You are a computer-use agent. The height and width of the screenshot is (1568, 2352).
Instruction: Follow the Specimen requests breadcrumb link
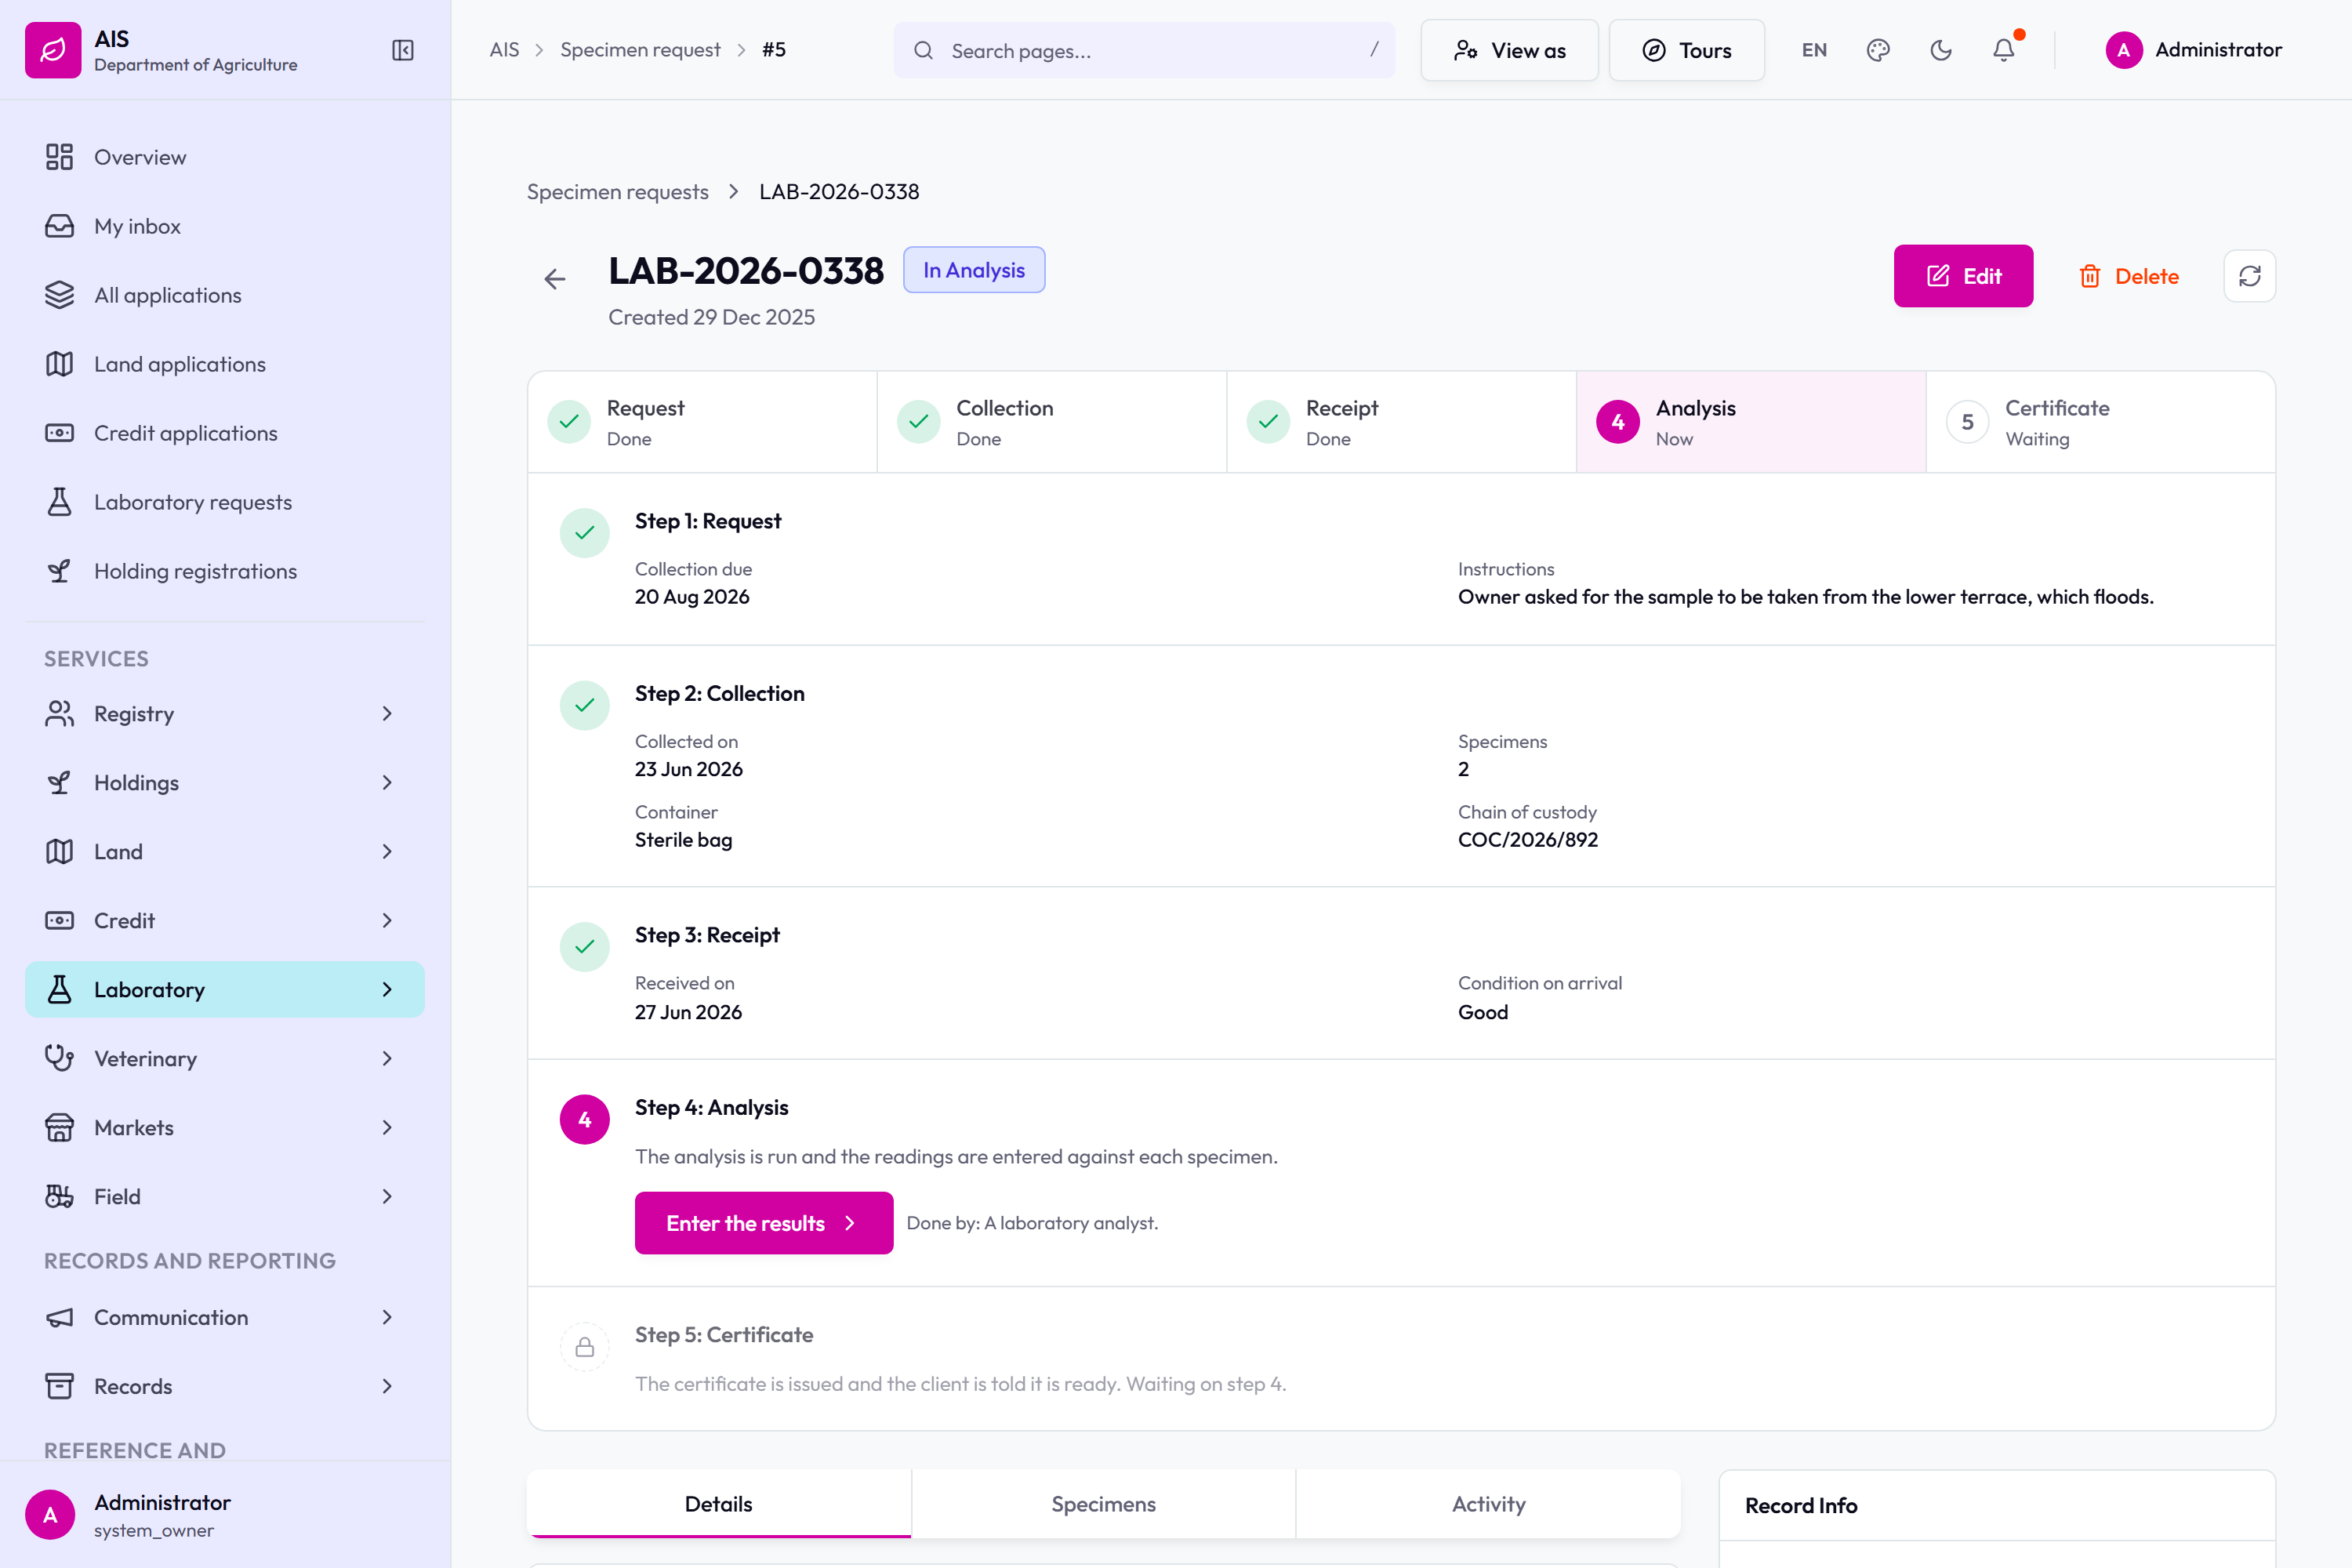click(x=618, y=192)
